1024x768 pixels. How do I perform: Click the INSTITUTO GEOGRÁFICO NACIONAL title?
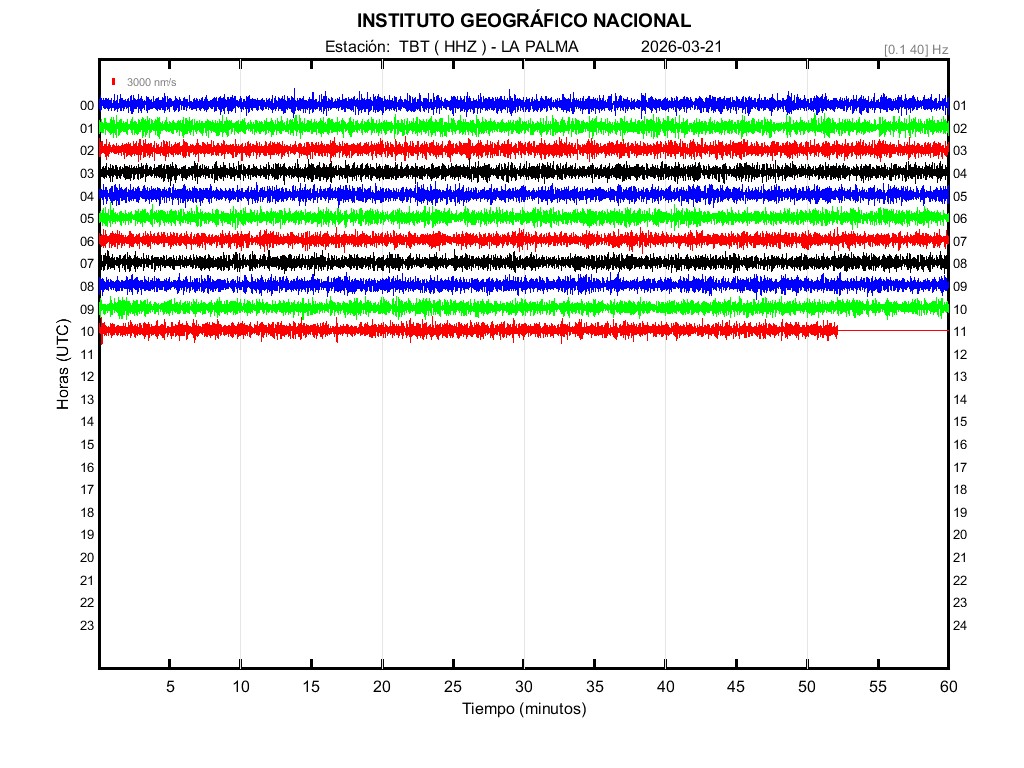pyautogui.click(x=523, y=21)
